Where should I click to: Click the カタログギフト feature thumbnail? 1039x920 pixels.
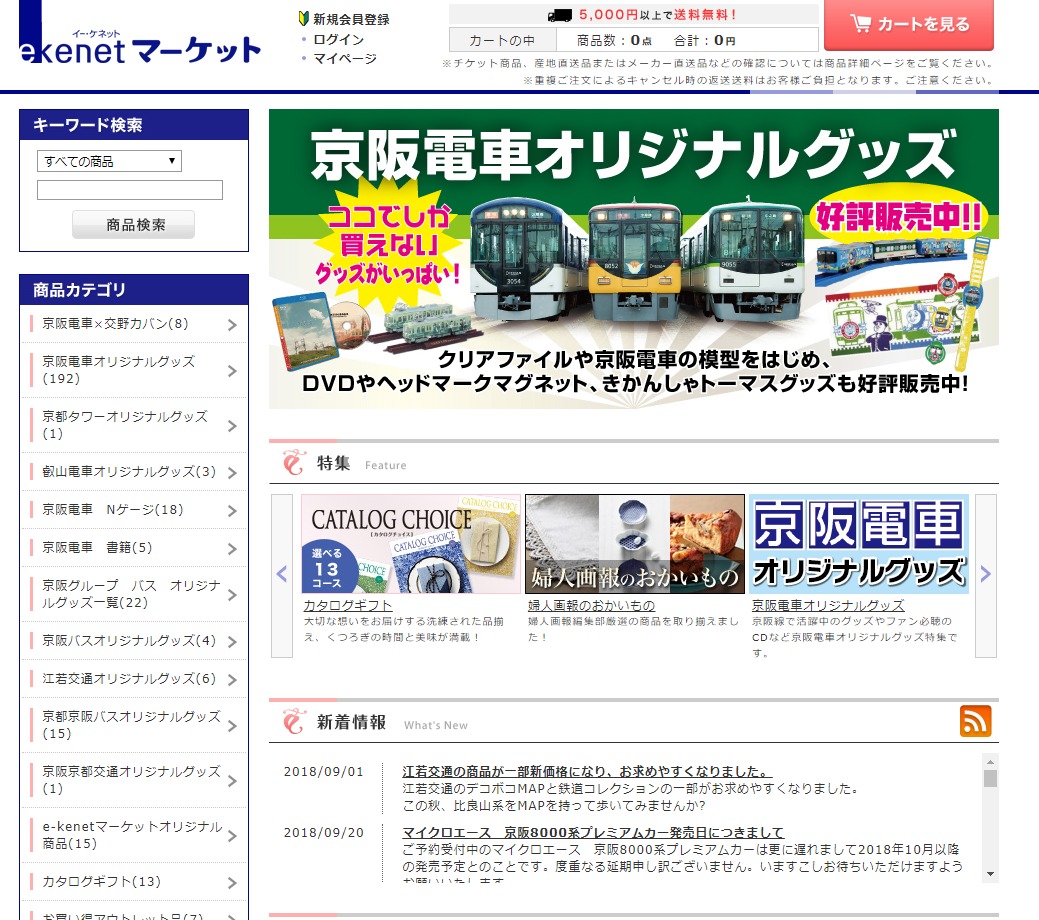(411, 544)
